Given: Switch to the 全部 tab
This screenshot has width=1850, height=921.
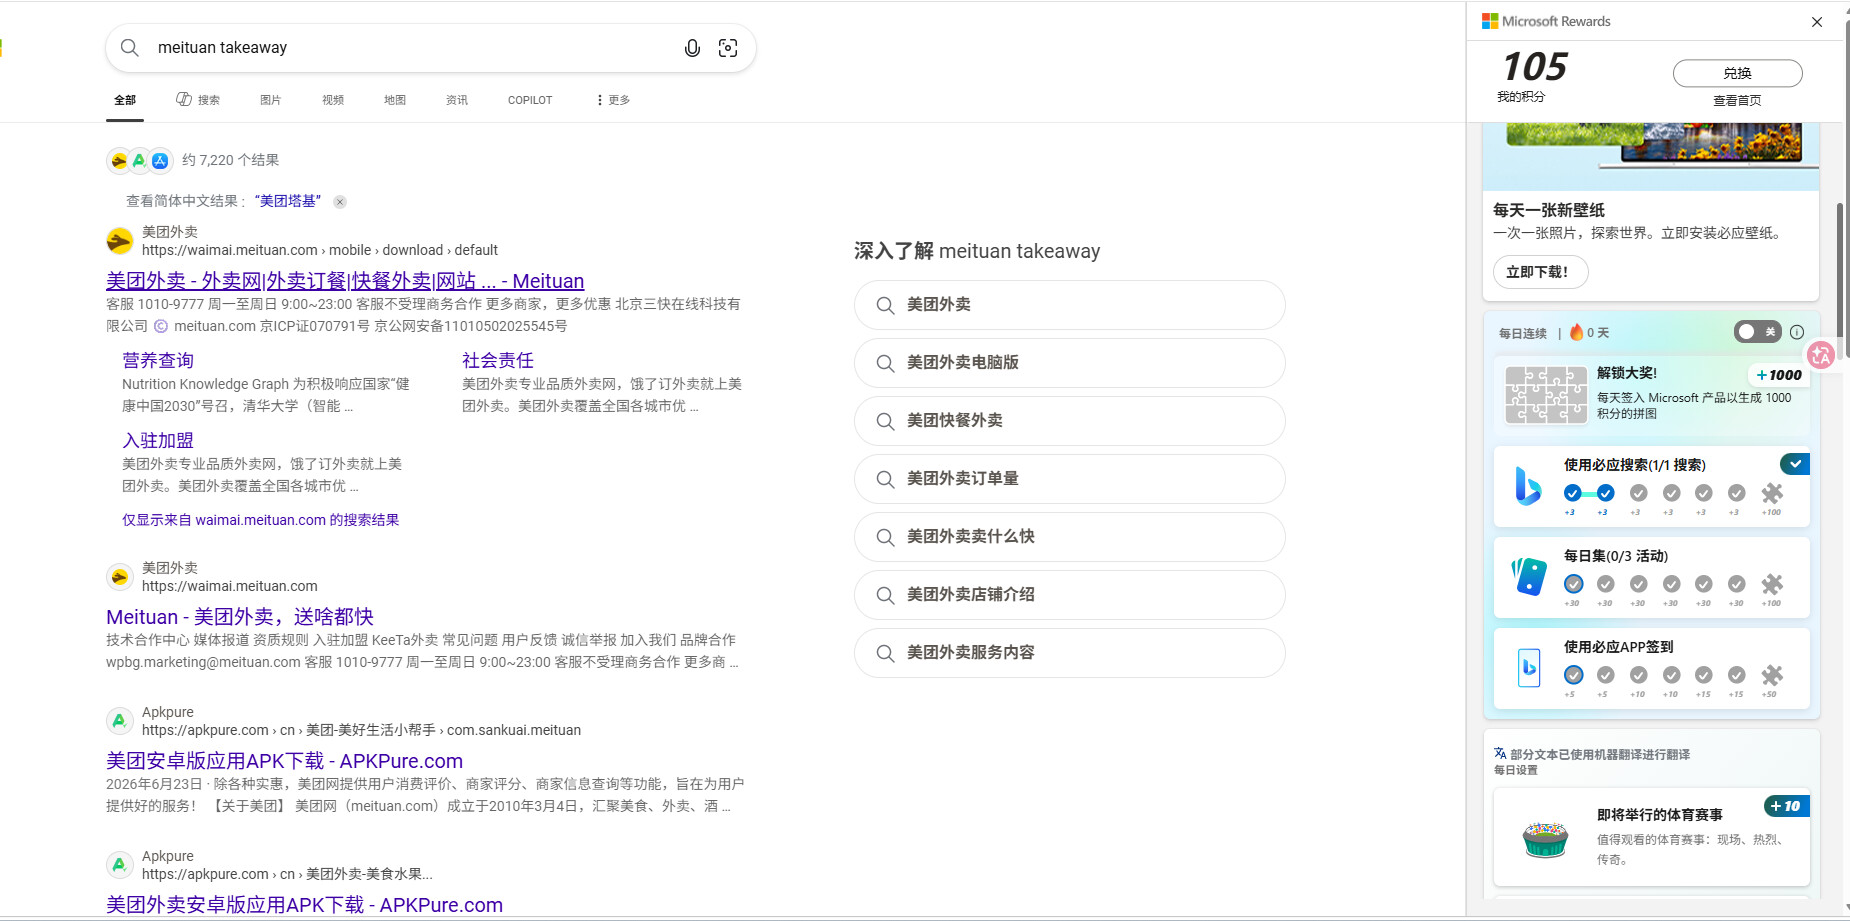Looking at the screenshot, I should tap(125, 100).
